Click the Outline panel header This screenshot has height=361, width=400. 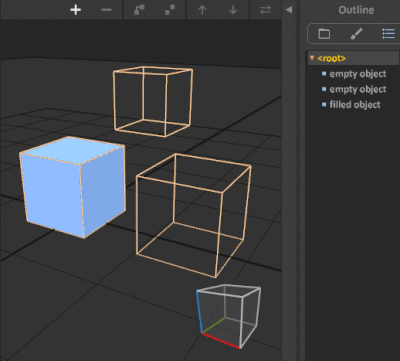click(x=356, y=10)
